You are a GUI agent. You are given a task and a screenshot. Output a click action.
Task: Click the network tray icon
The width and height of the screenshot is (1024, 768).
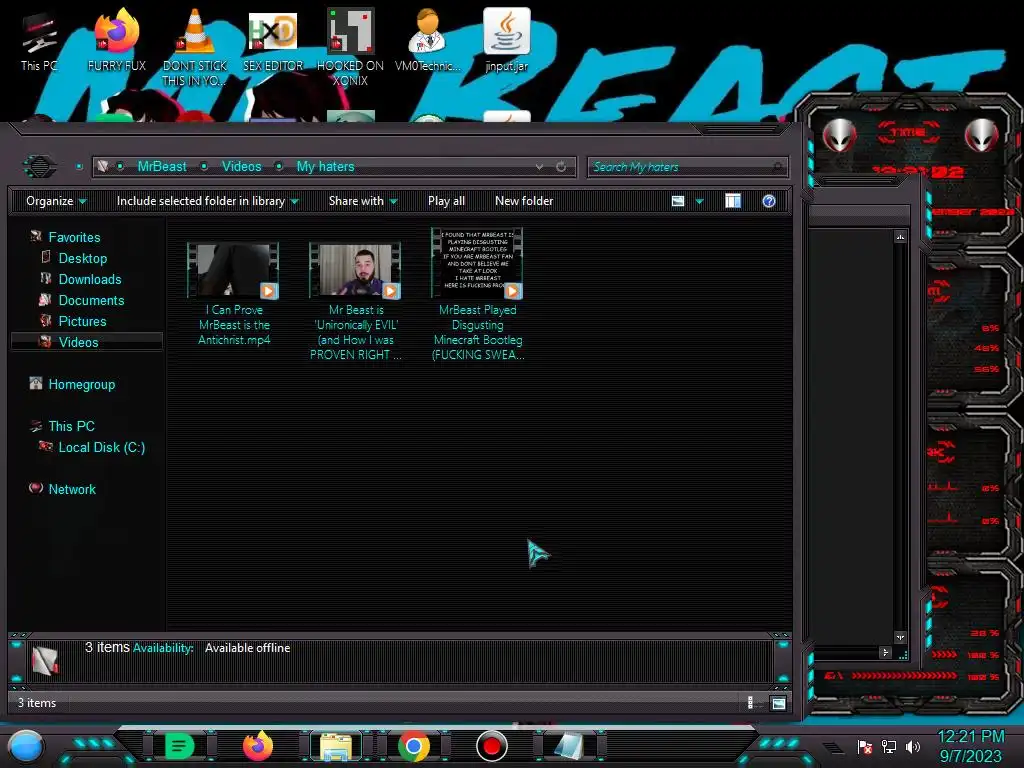889,746
